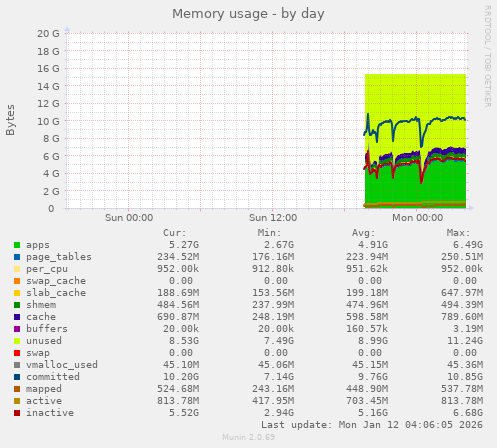Click the 'apps' legend label
The height and width of the screenshot is (448, 497).
(38, 245)
